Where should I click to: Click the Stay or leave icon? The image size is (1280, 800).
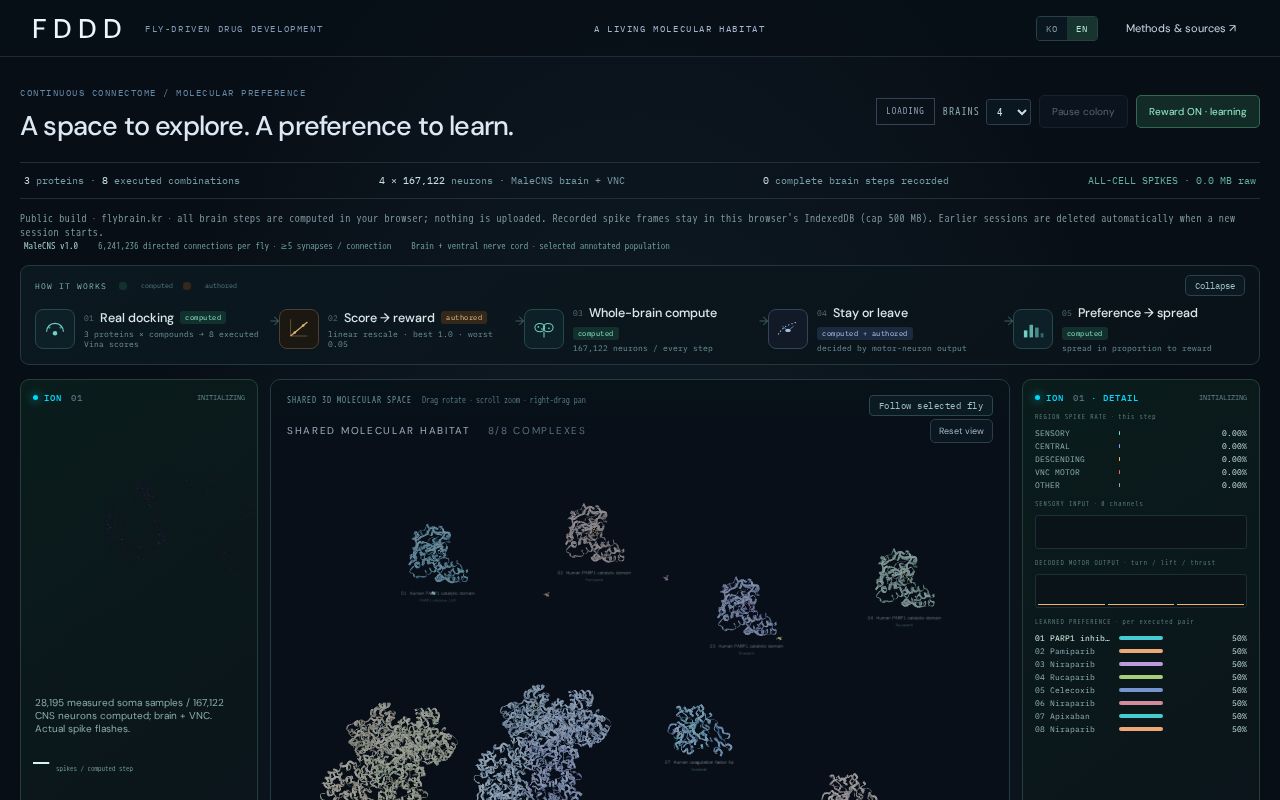pyautogui.click(x=788, y=329)
